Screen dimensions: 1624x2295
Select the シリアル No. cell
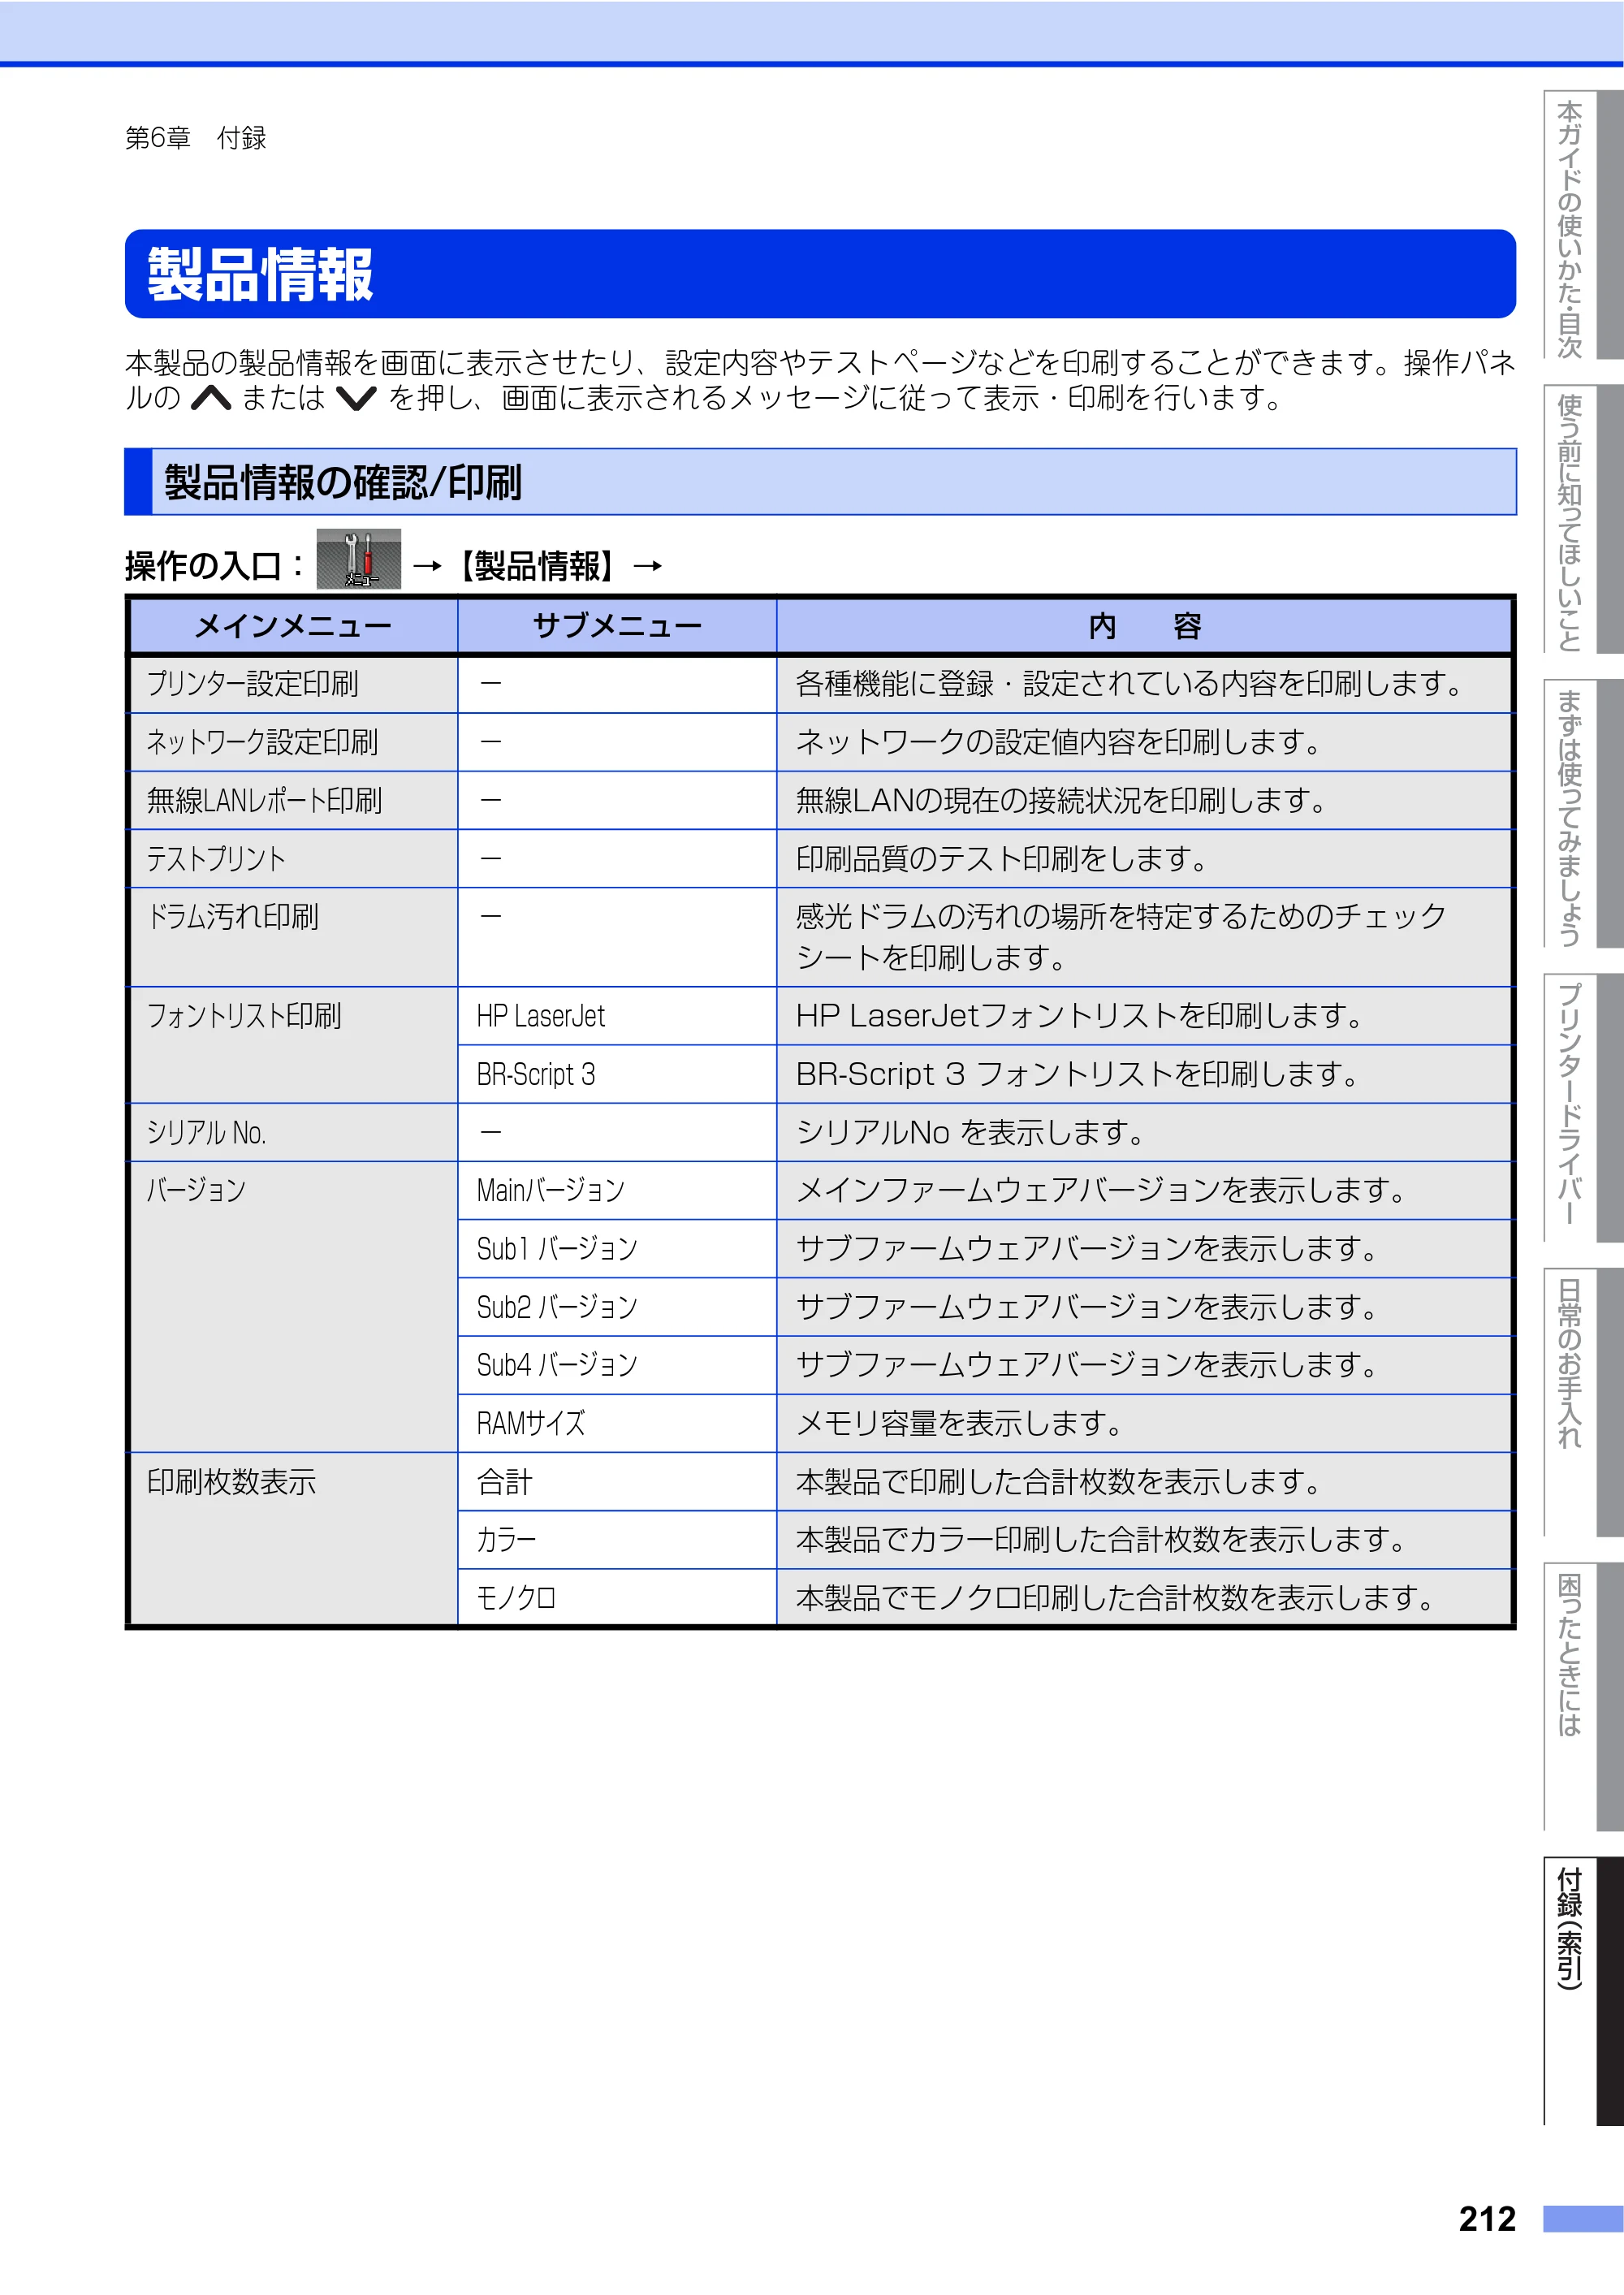coord(293,1132)
